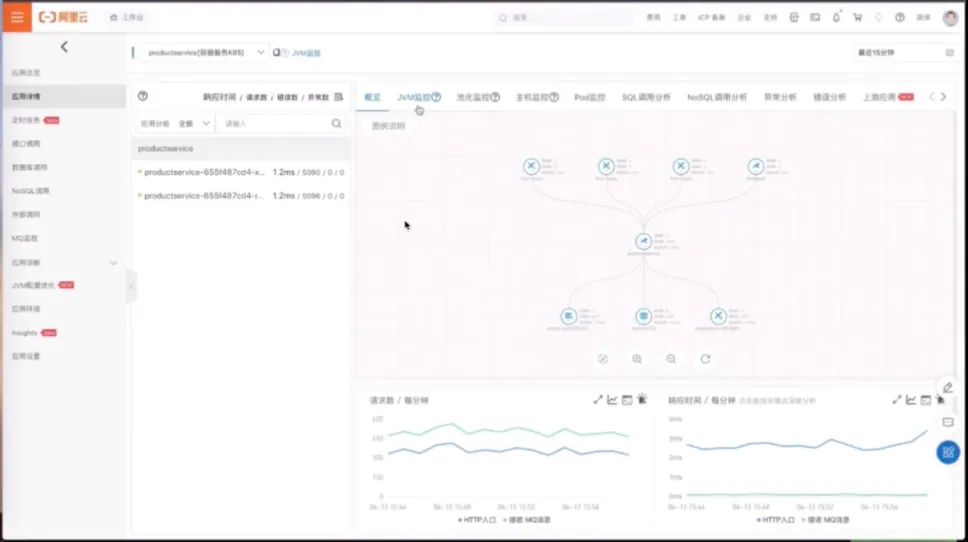This screenshot has height=542, width=968.
Task: Open the recent 15 minutes time range picker
Action: [904, 52]
